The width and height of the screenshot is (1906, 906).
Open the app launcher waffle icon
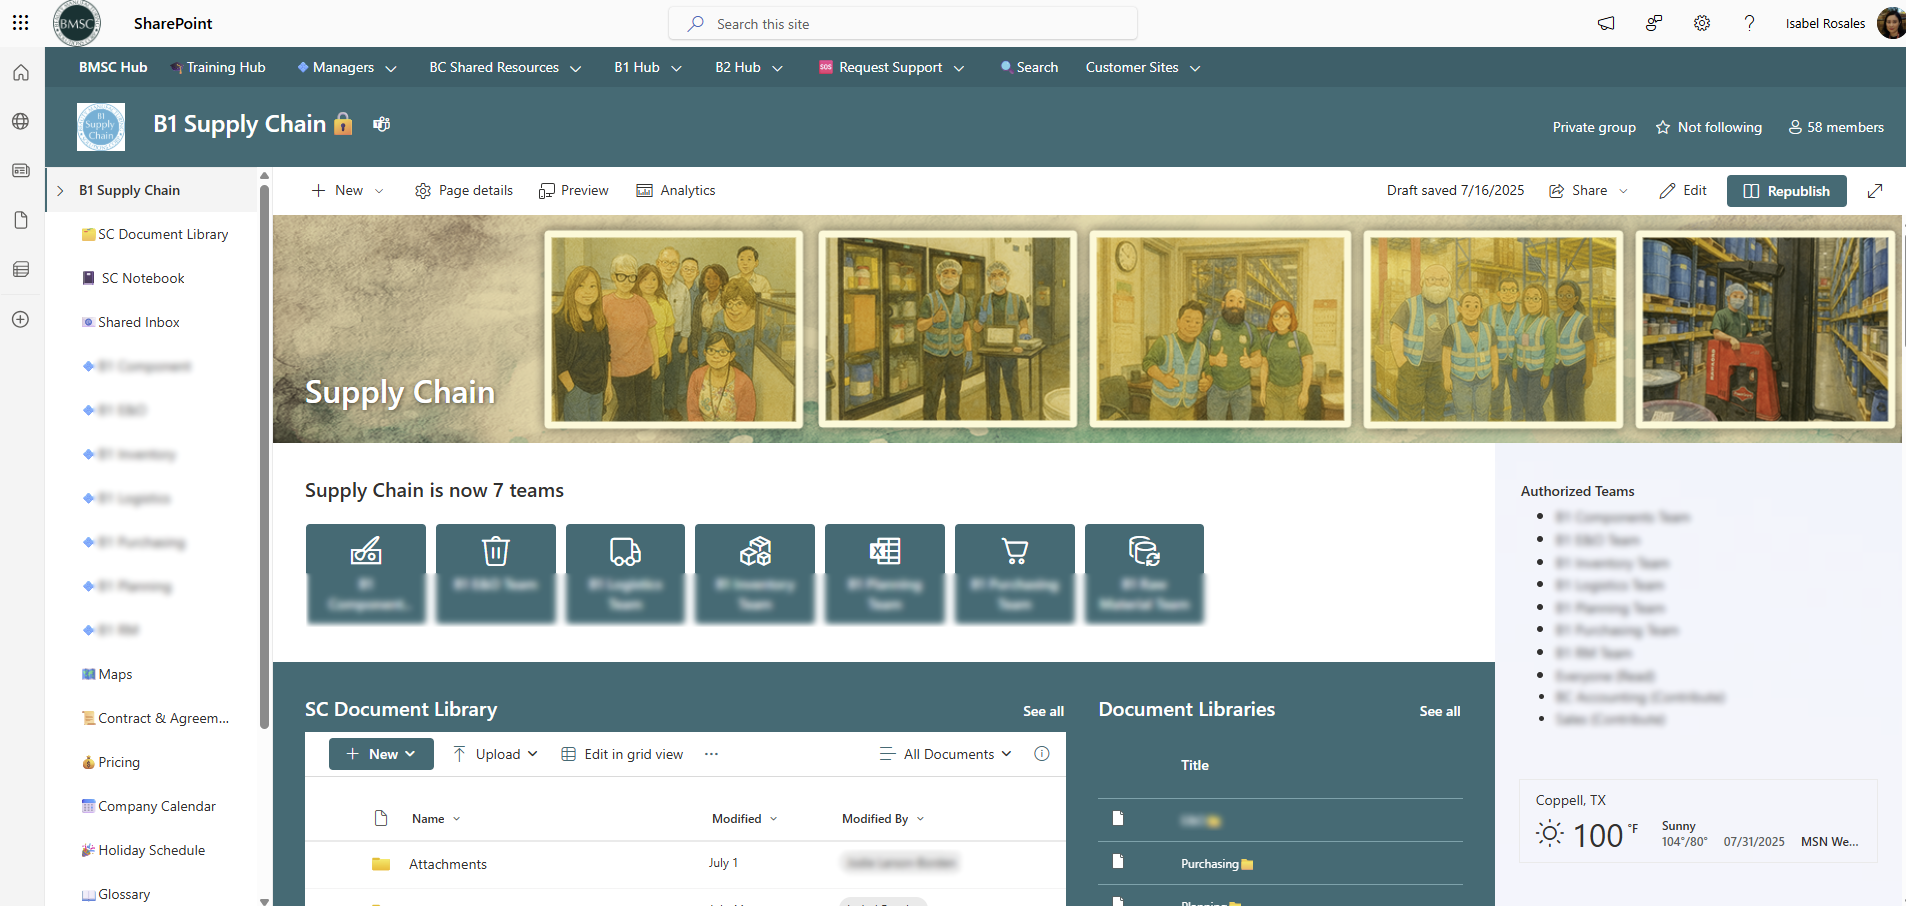[x=20, y=23]
